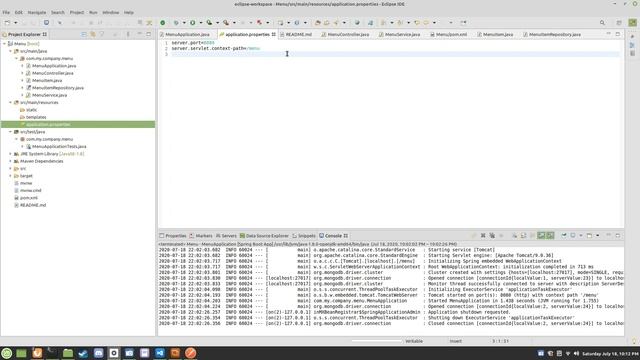Click taskbar volume speaker icon

tap(576, 353)
